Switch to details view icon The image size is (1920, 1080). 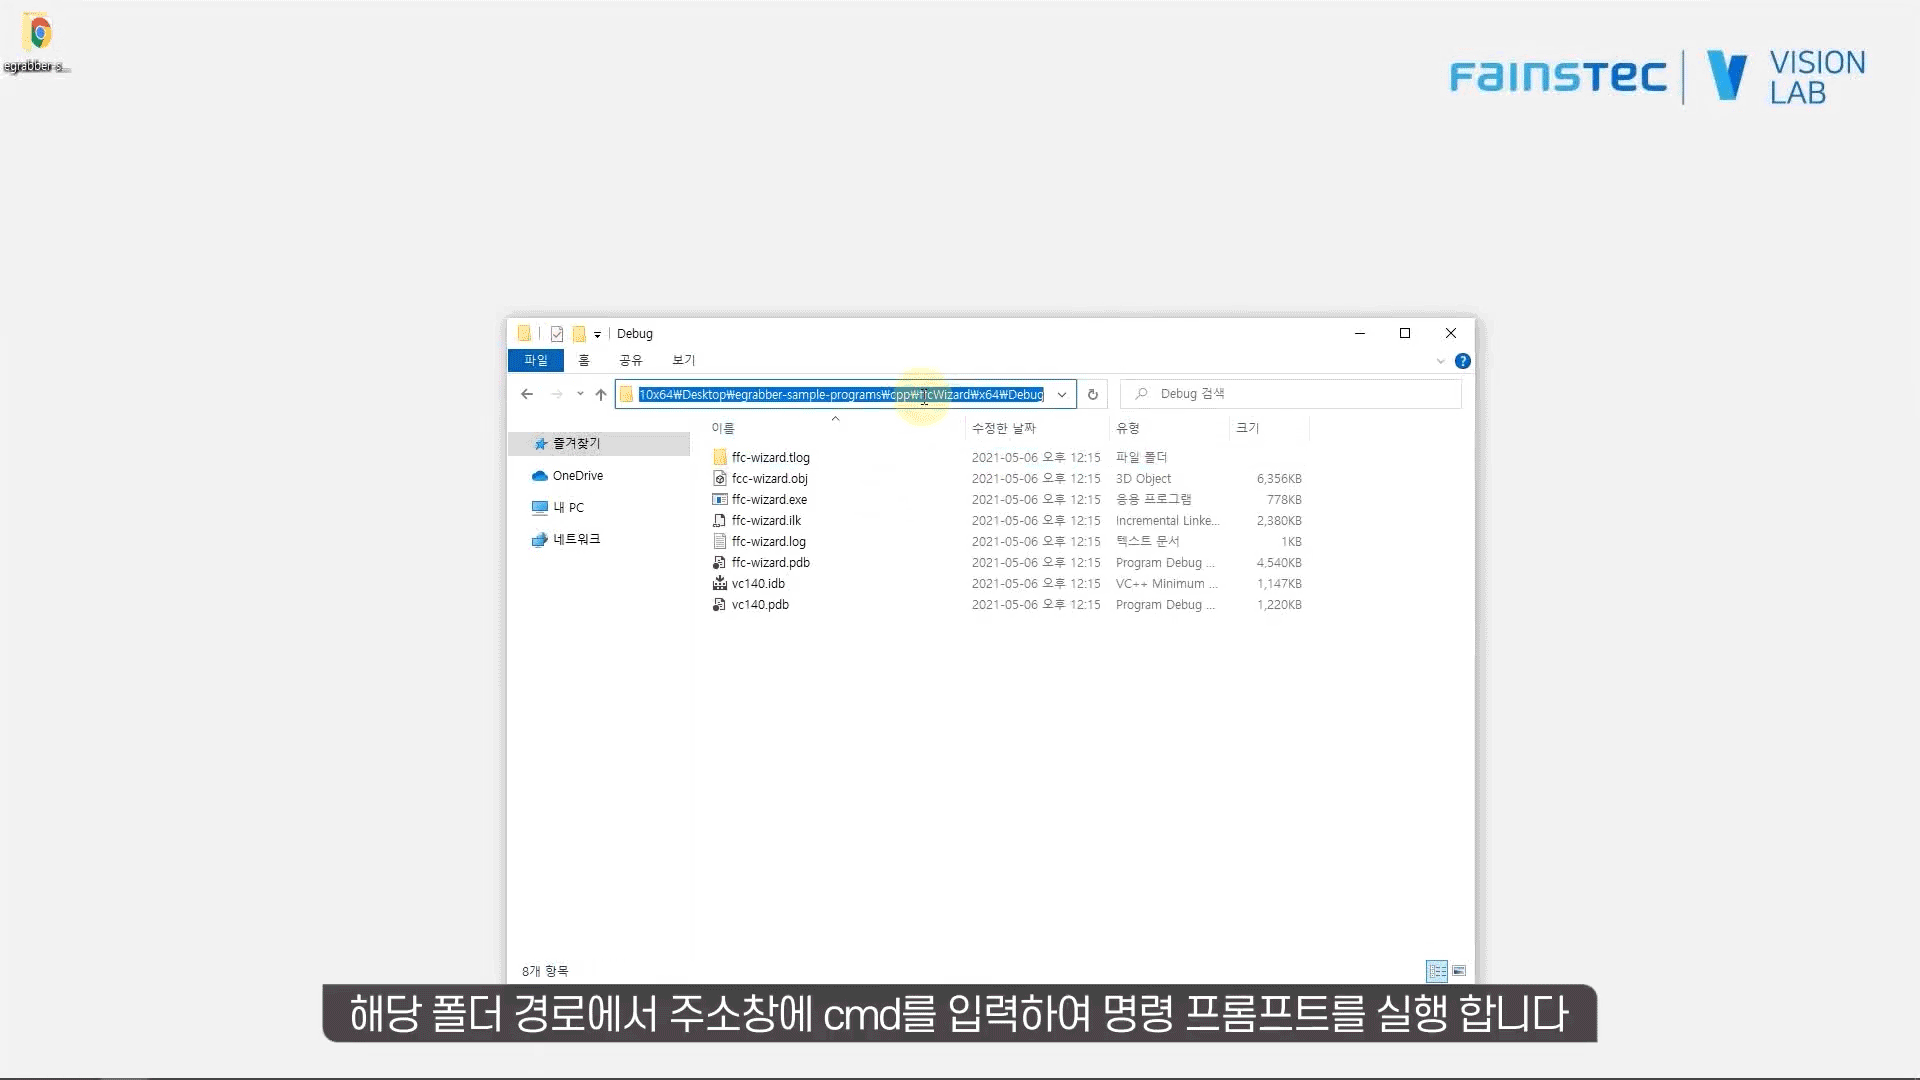click(x=1437, y=971)
